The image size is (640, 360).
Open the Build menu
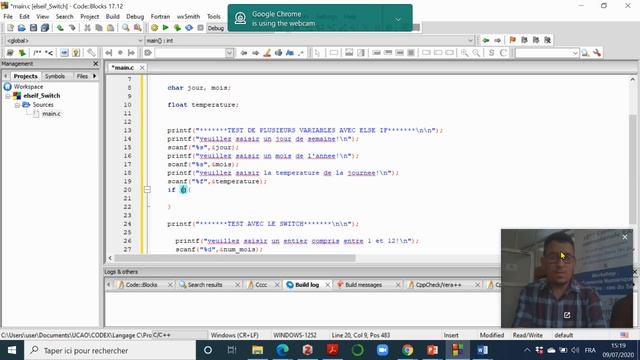(x=113, y=16)
